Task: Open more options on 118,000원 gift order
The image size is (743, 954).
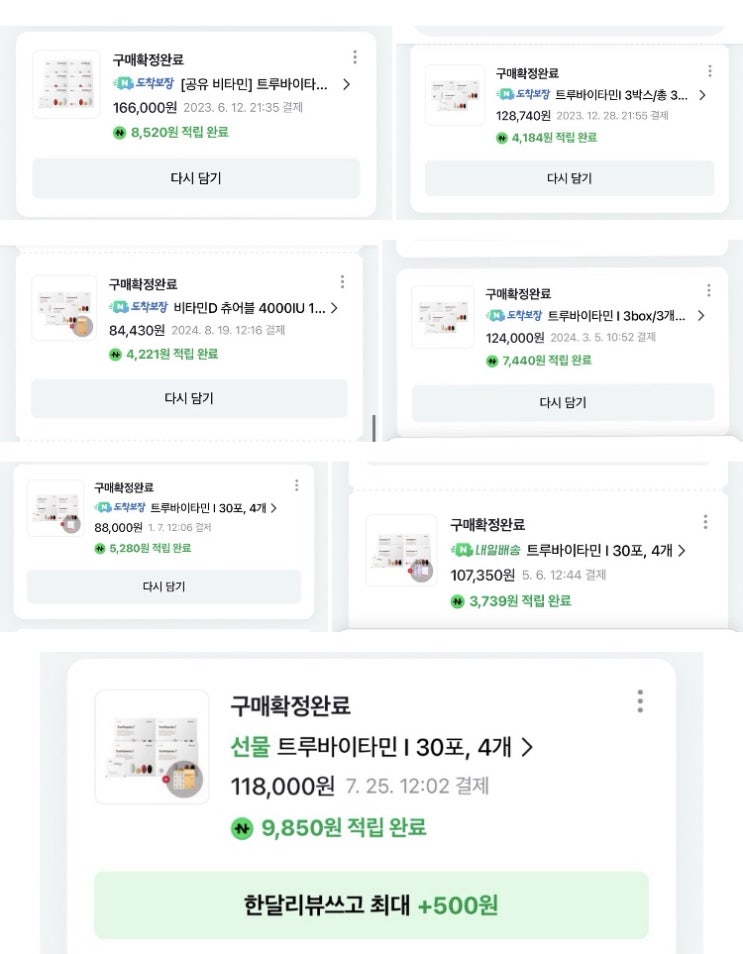Action: pos(640,702)
